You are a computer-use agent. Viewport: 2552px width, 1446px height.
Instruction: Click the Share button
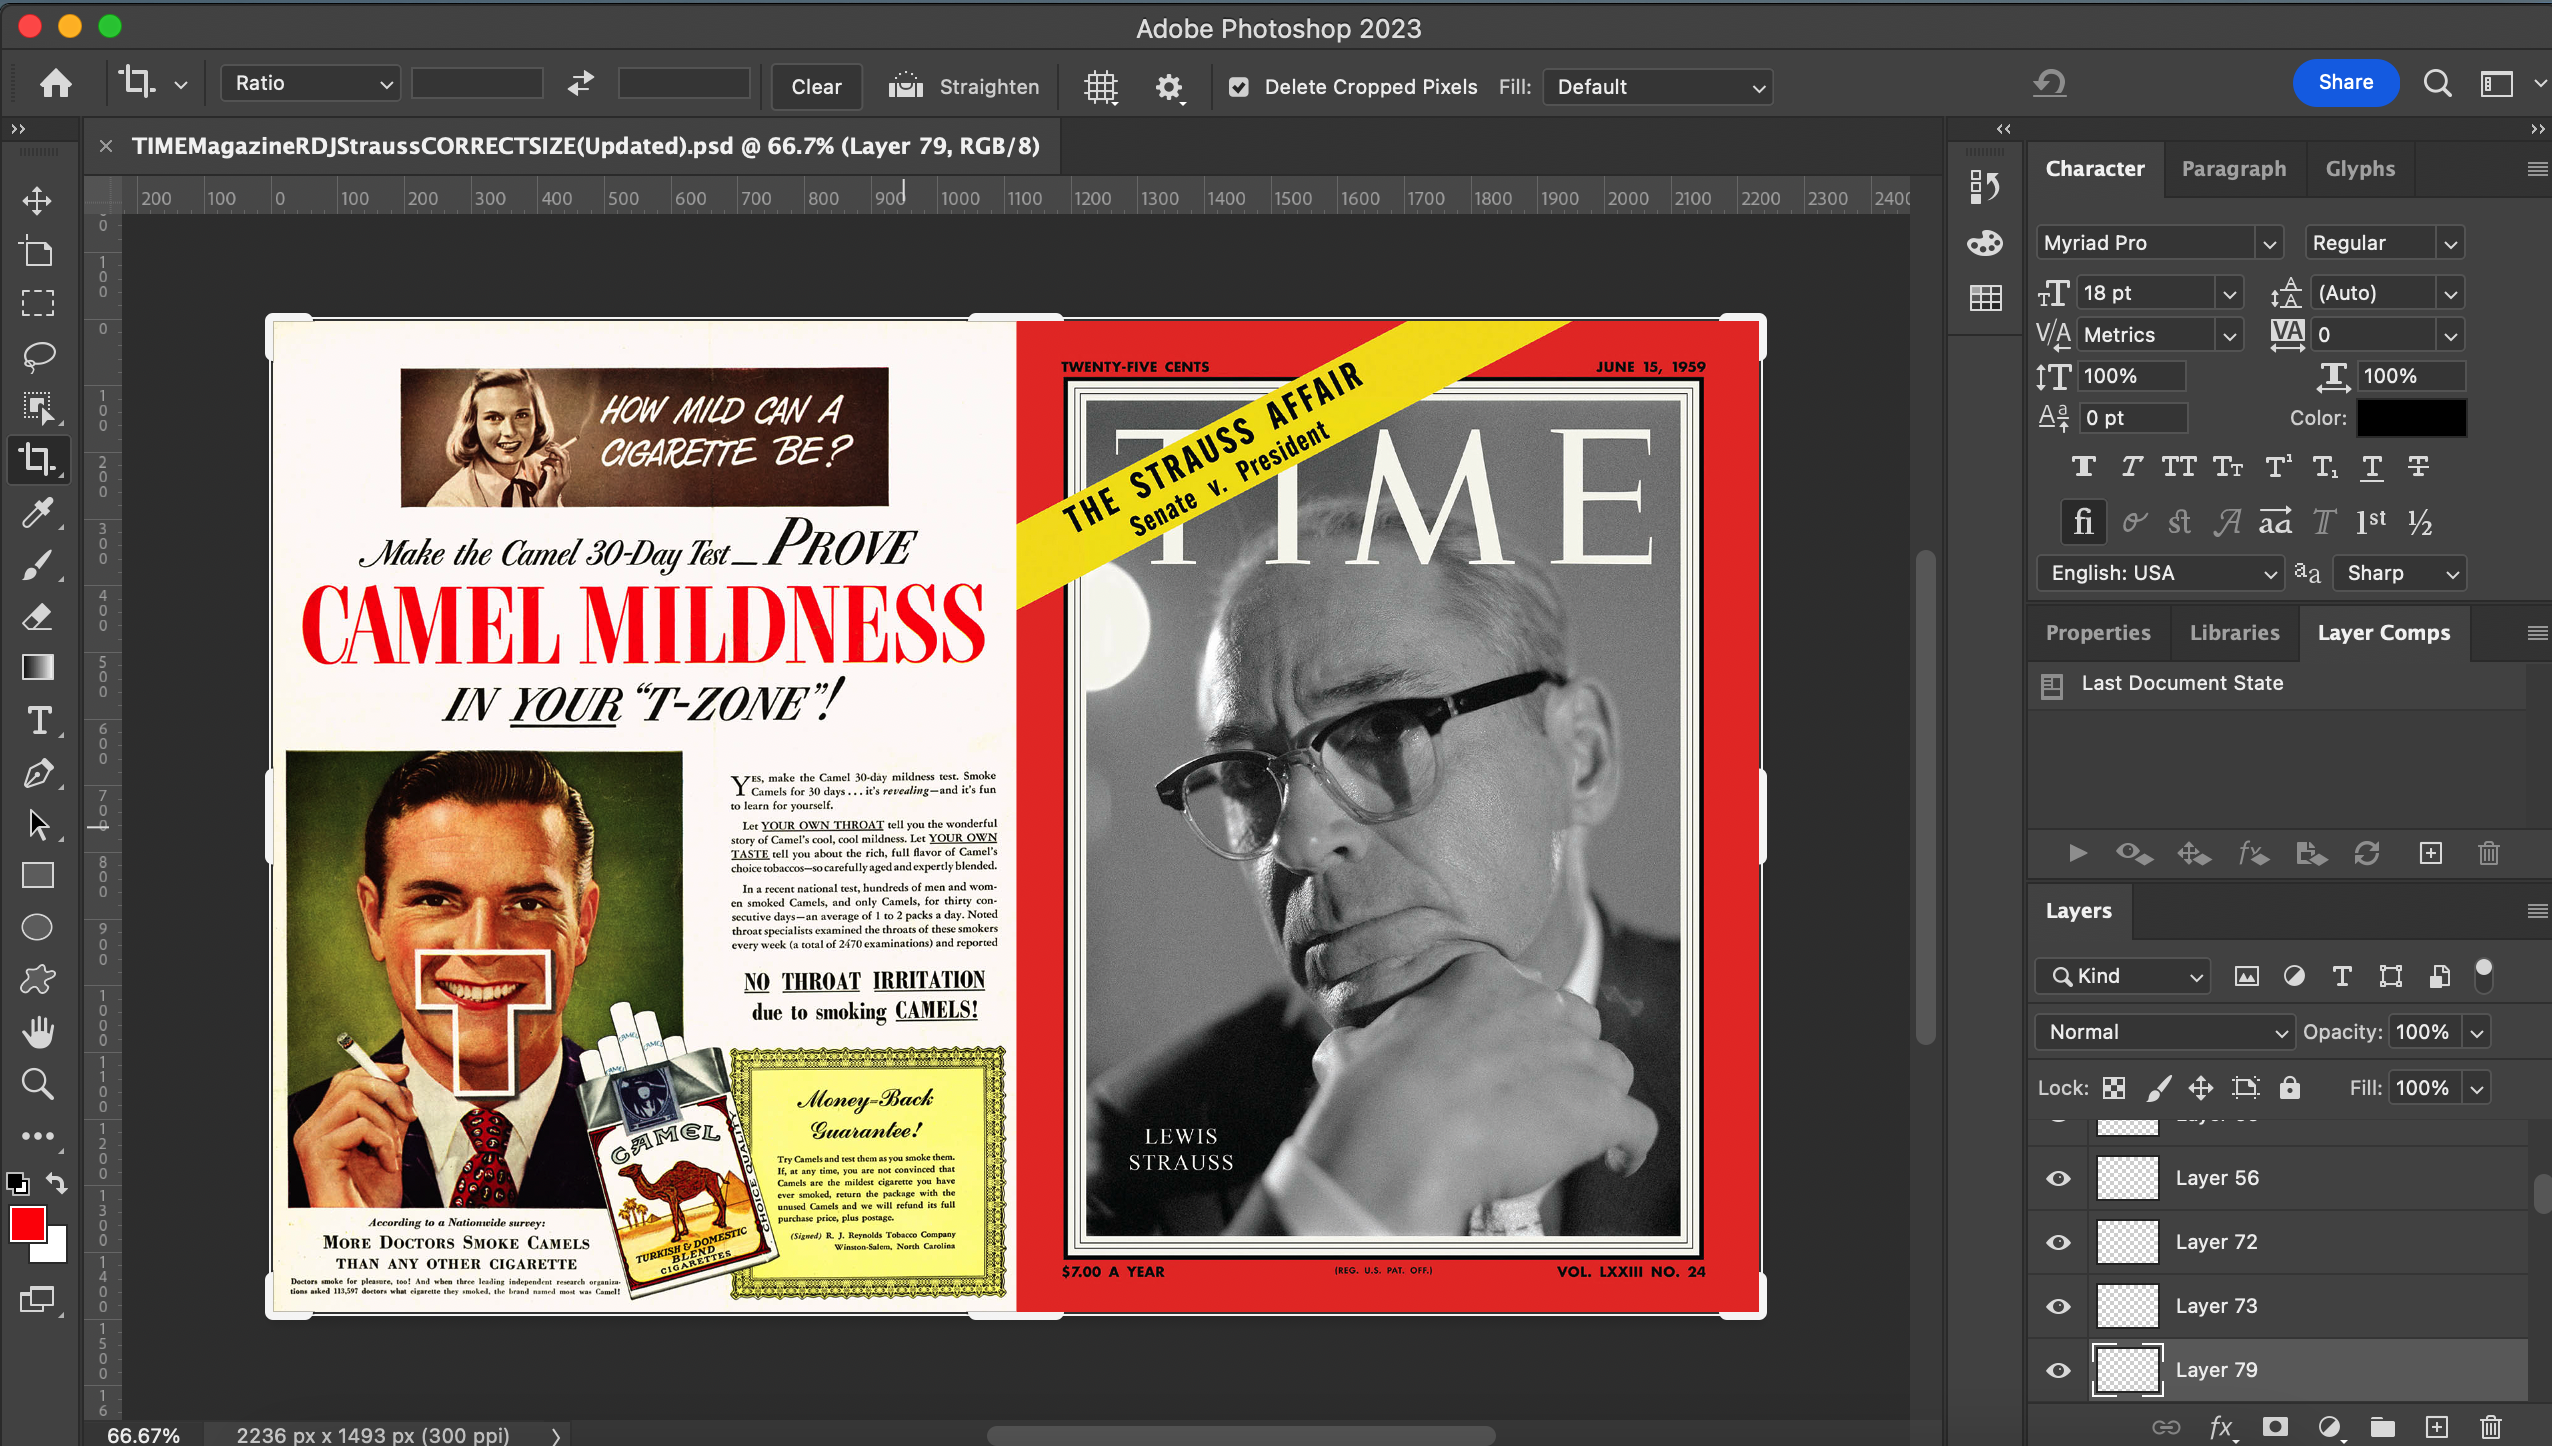pyautogui.click(x=2345, y=82)
